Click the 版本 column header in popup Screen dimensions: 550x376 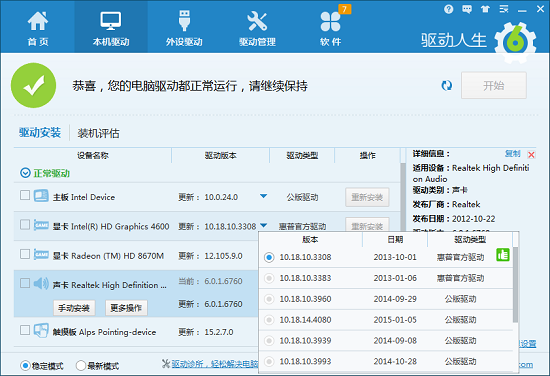(310, 240)
